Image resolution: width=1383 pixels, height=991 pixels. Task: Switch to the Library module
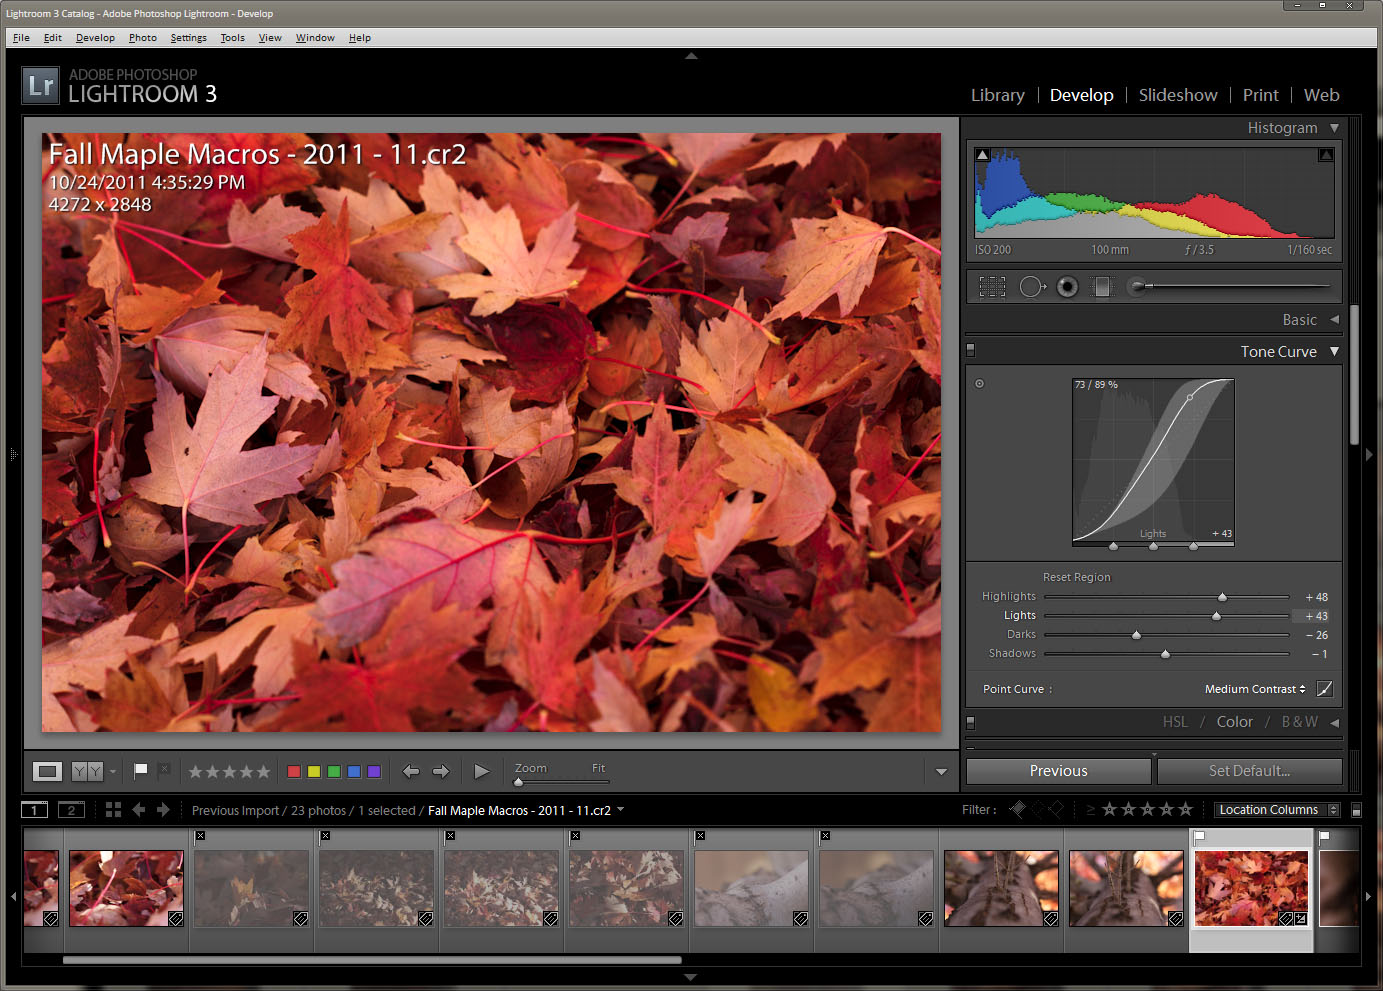(x=998, y=95)
